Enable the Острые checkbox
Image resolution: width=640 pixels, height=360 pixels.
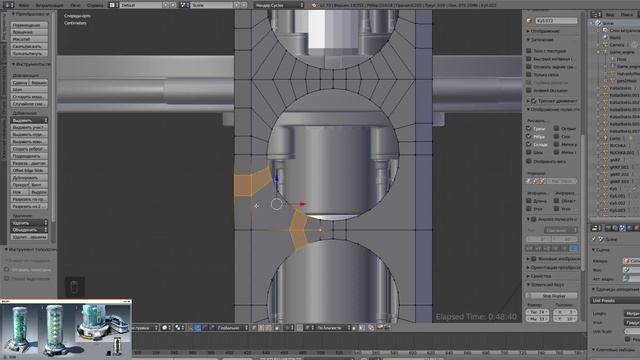[556, 128]
